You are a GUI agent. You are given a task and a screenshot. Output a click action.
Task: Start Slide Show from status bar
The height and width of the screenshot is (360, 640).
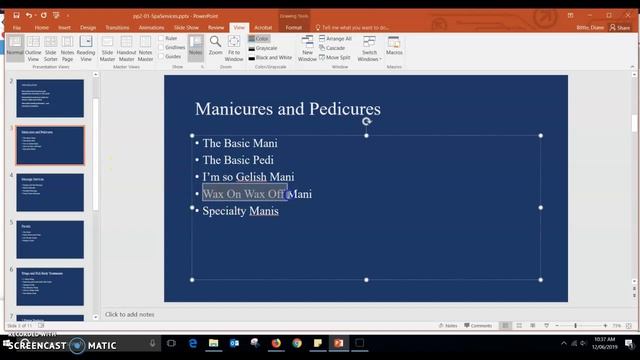pos(547,325)
